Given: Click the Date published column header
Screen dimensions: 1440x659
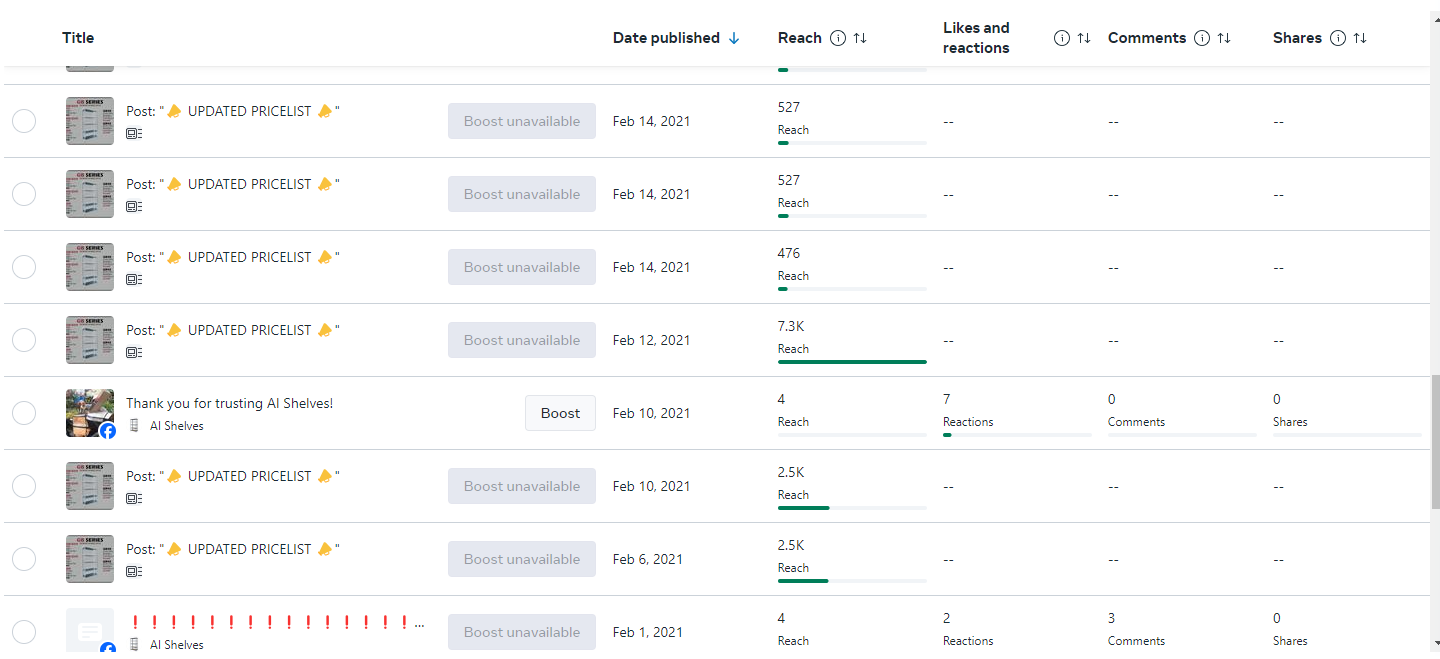Looking at the screenshot, I should (666, 38).
